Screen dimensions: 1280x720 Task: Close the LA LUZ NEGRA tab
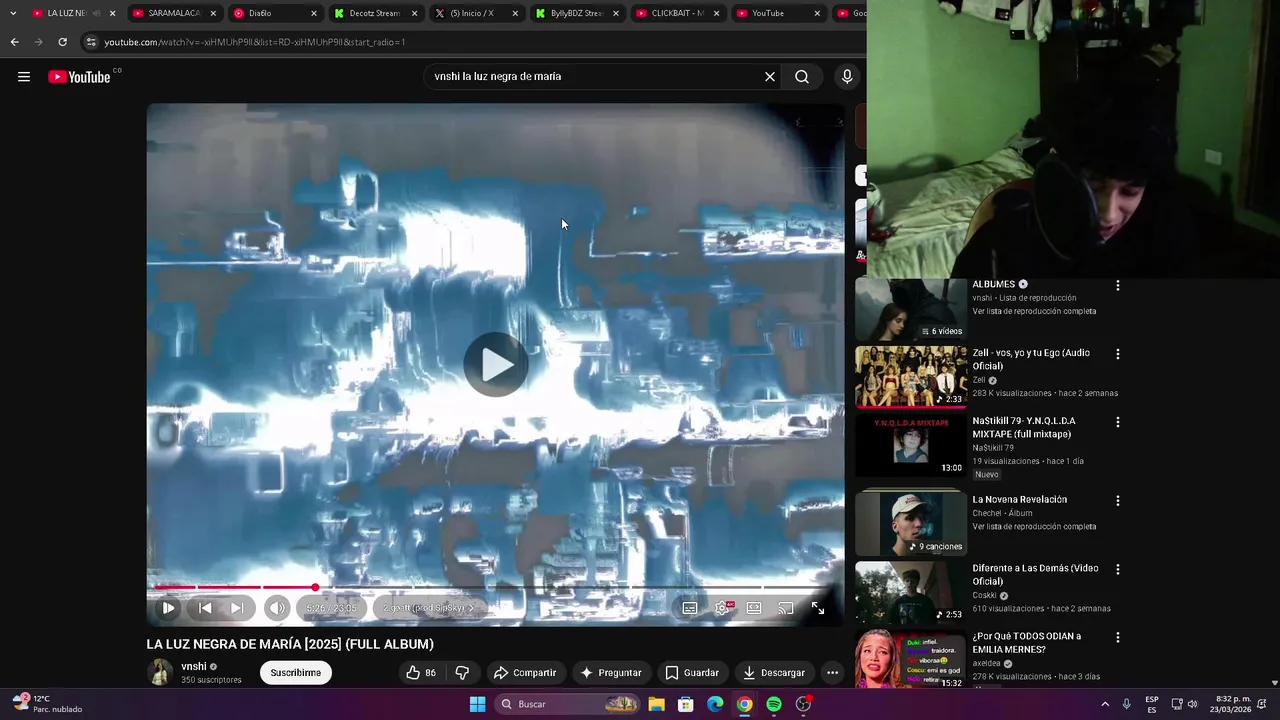[112, 13]
